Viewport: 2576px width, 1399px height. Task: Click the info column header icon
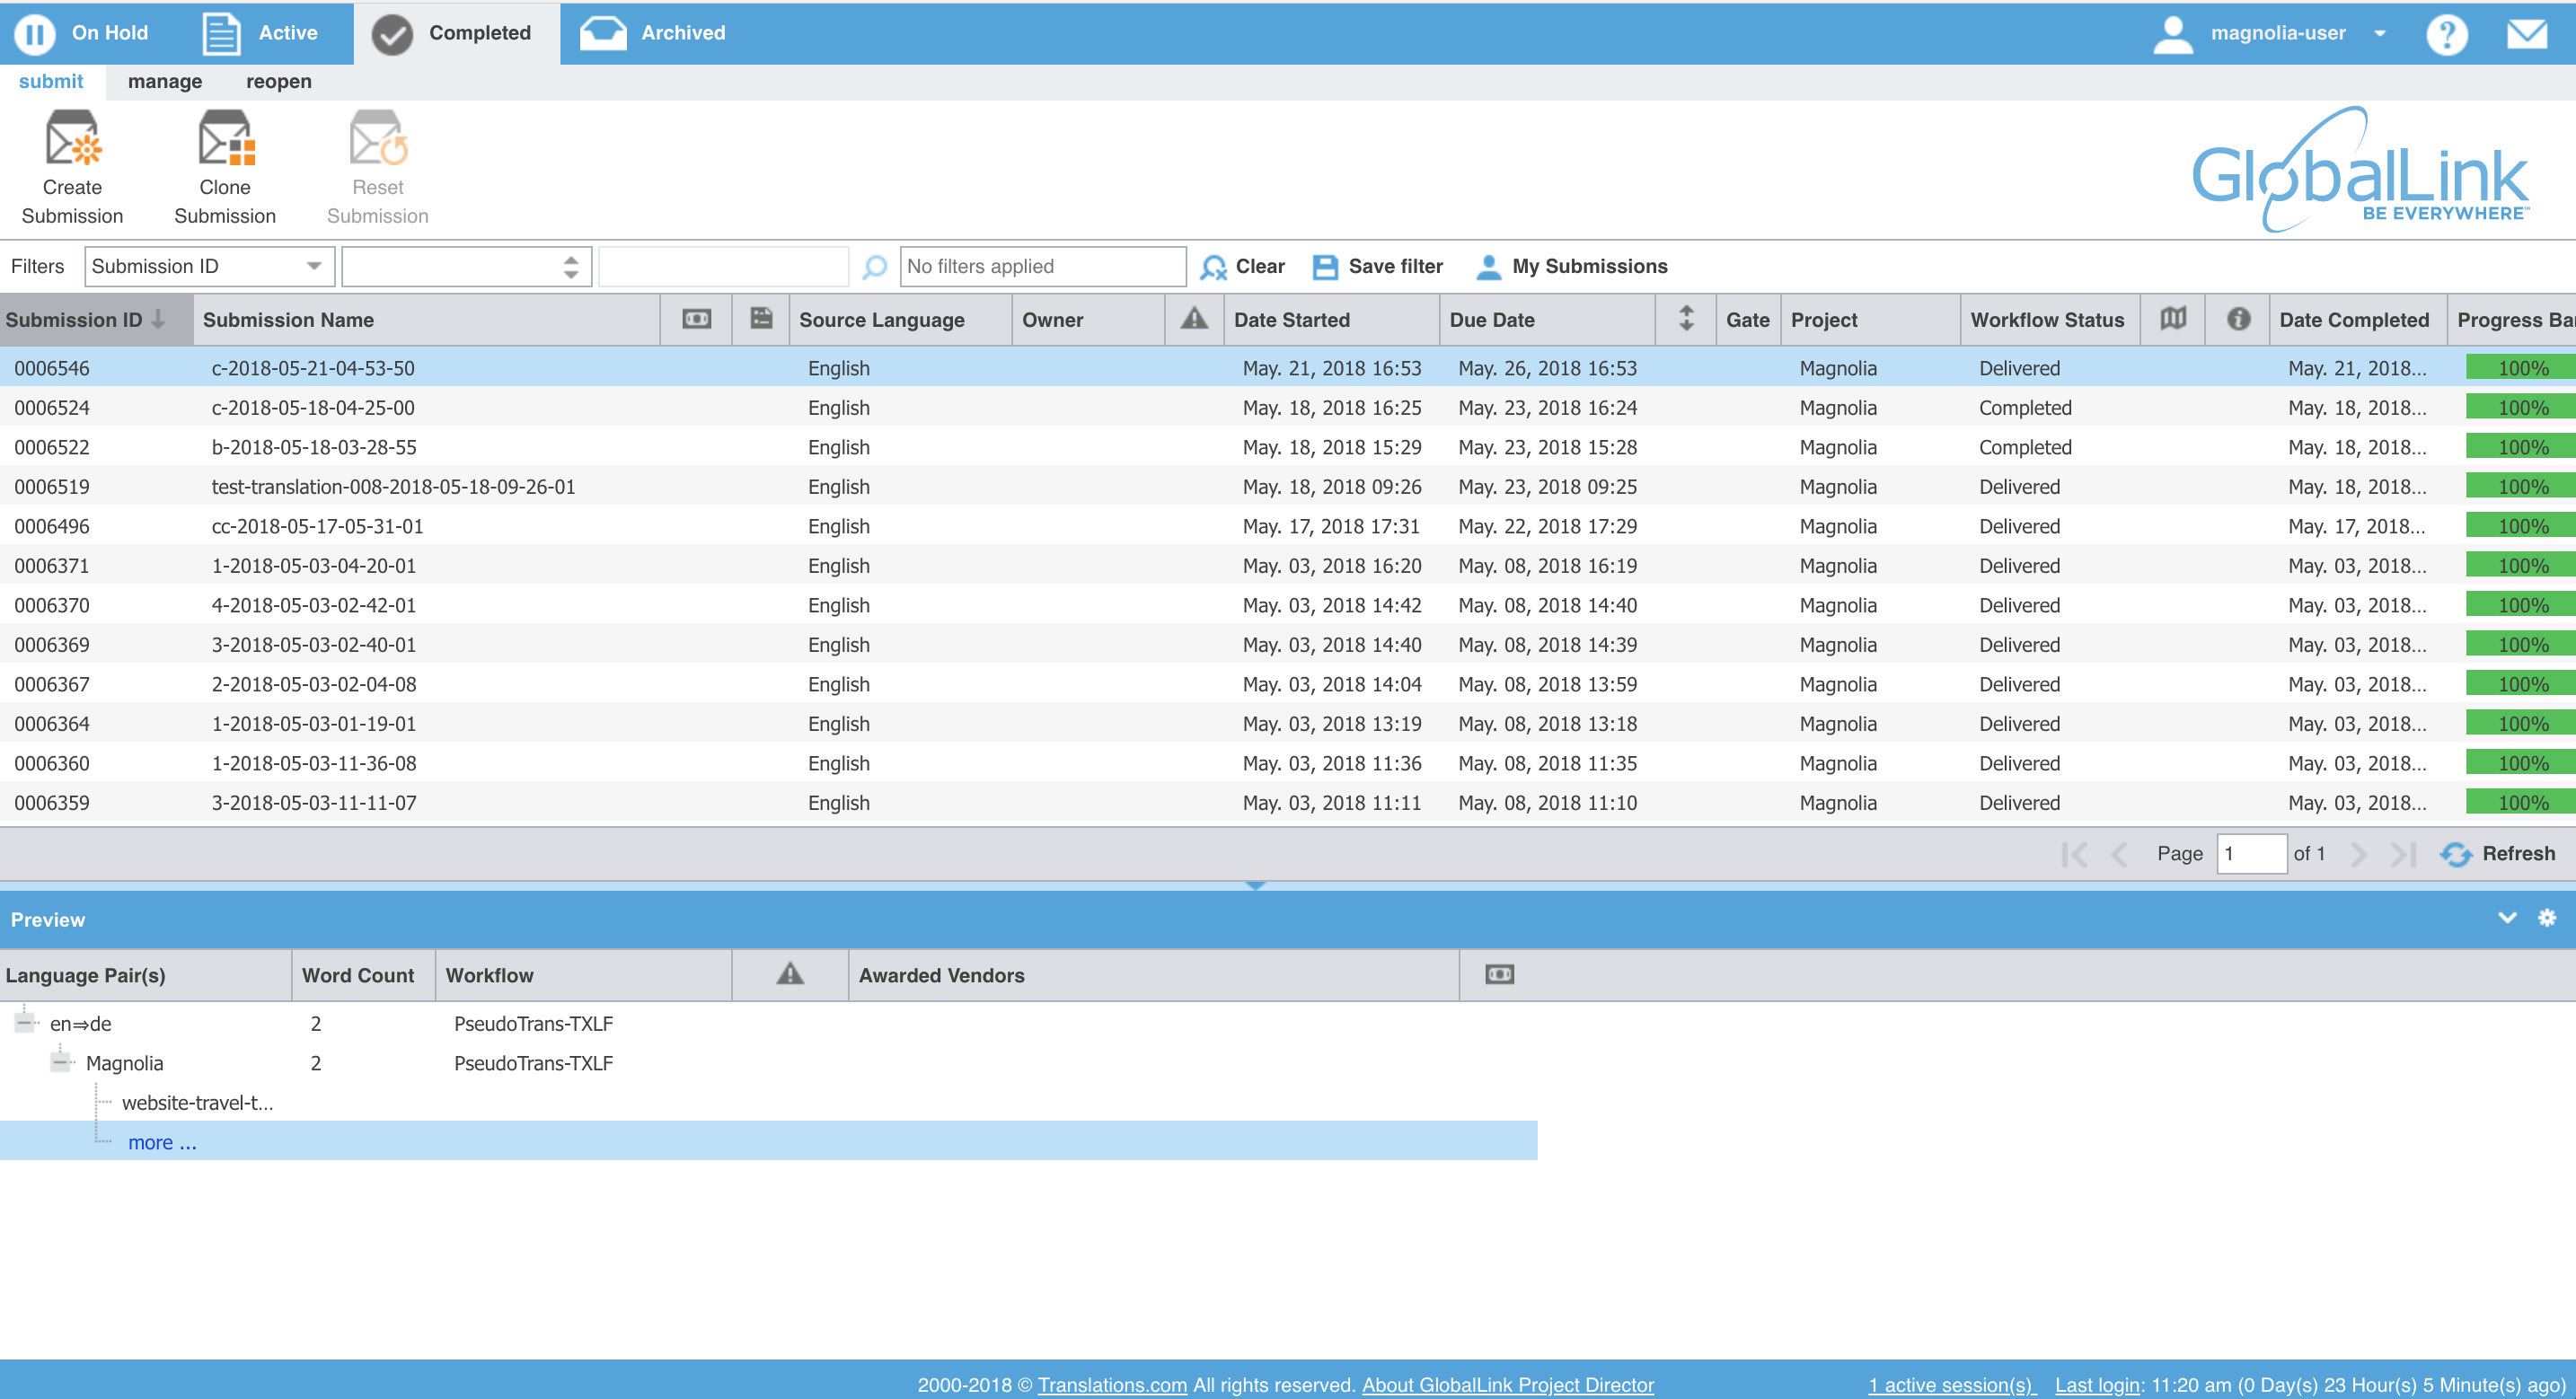(x=2238, y=319)
